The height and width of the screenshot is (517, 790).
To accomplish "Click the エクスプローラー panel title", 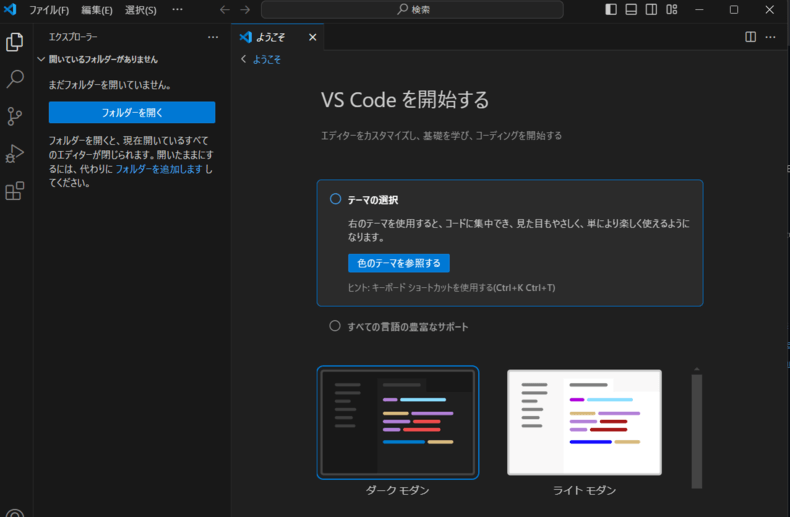I will pyautogui.click(x=73, y=37).
